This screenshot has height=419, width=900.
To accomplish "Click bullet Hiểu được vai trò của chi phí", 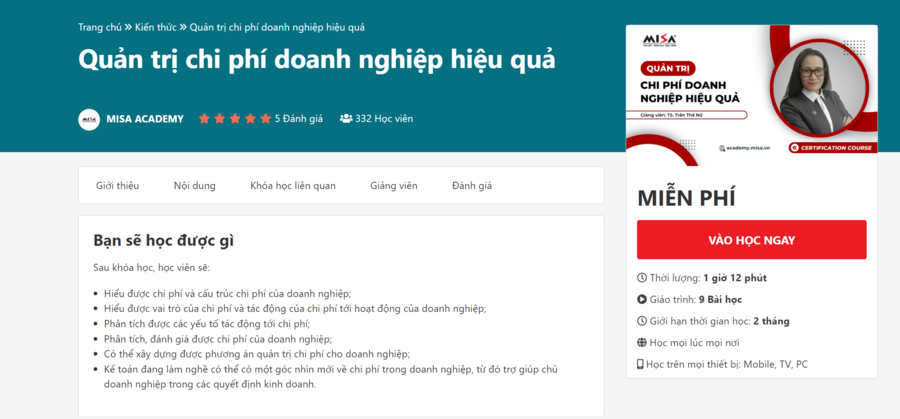I will 295,308.
